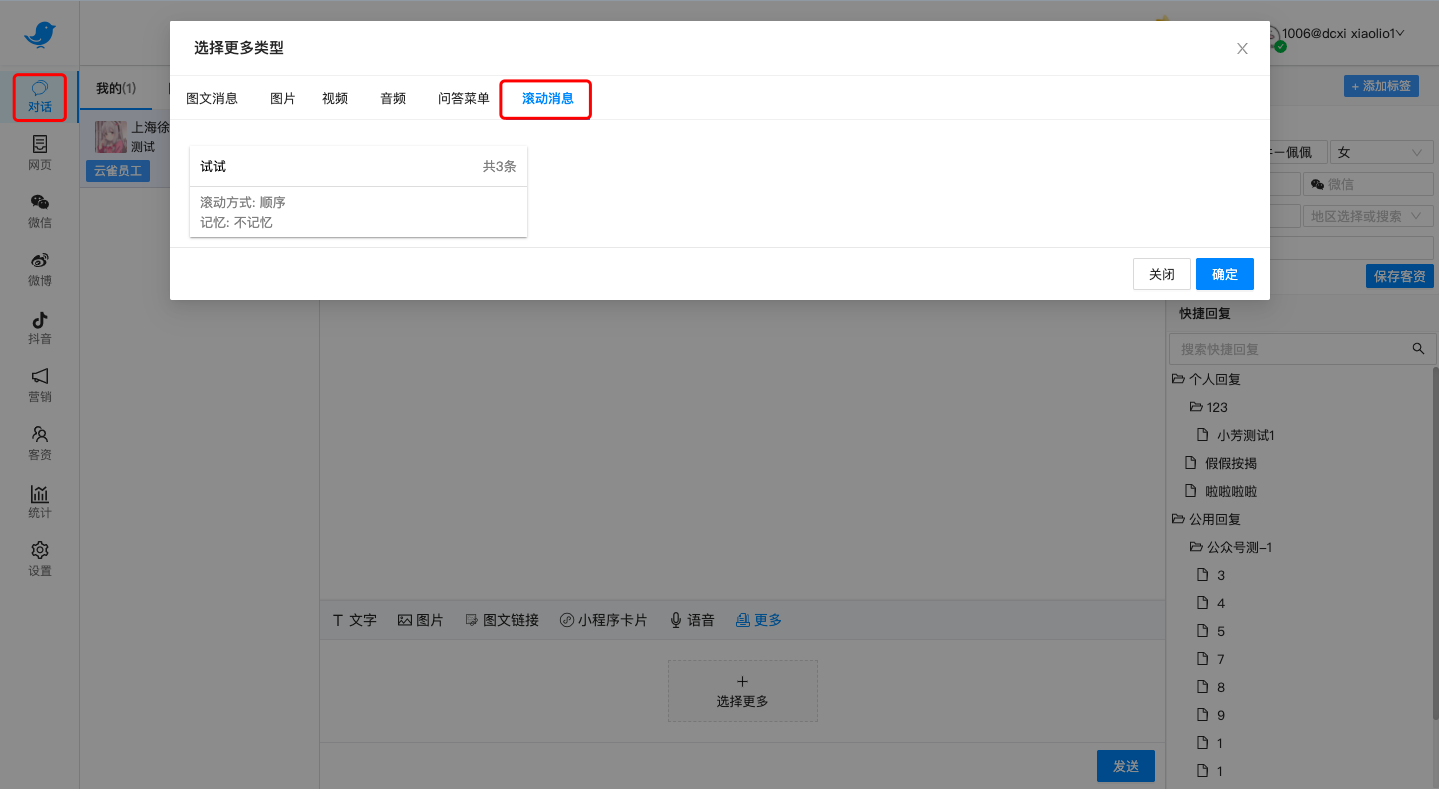Image resolution: width=1439 pixels, height=789 pixels.
Task: Click the 发送 send button
Action: point(1125,765)
